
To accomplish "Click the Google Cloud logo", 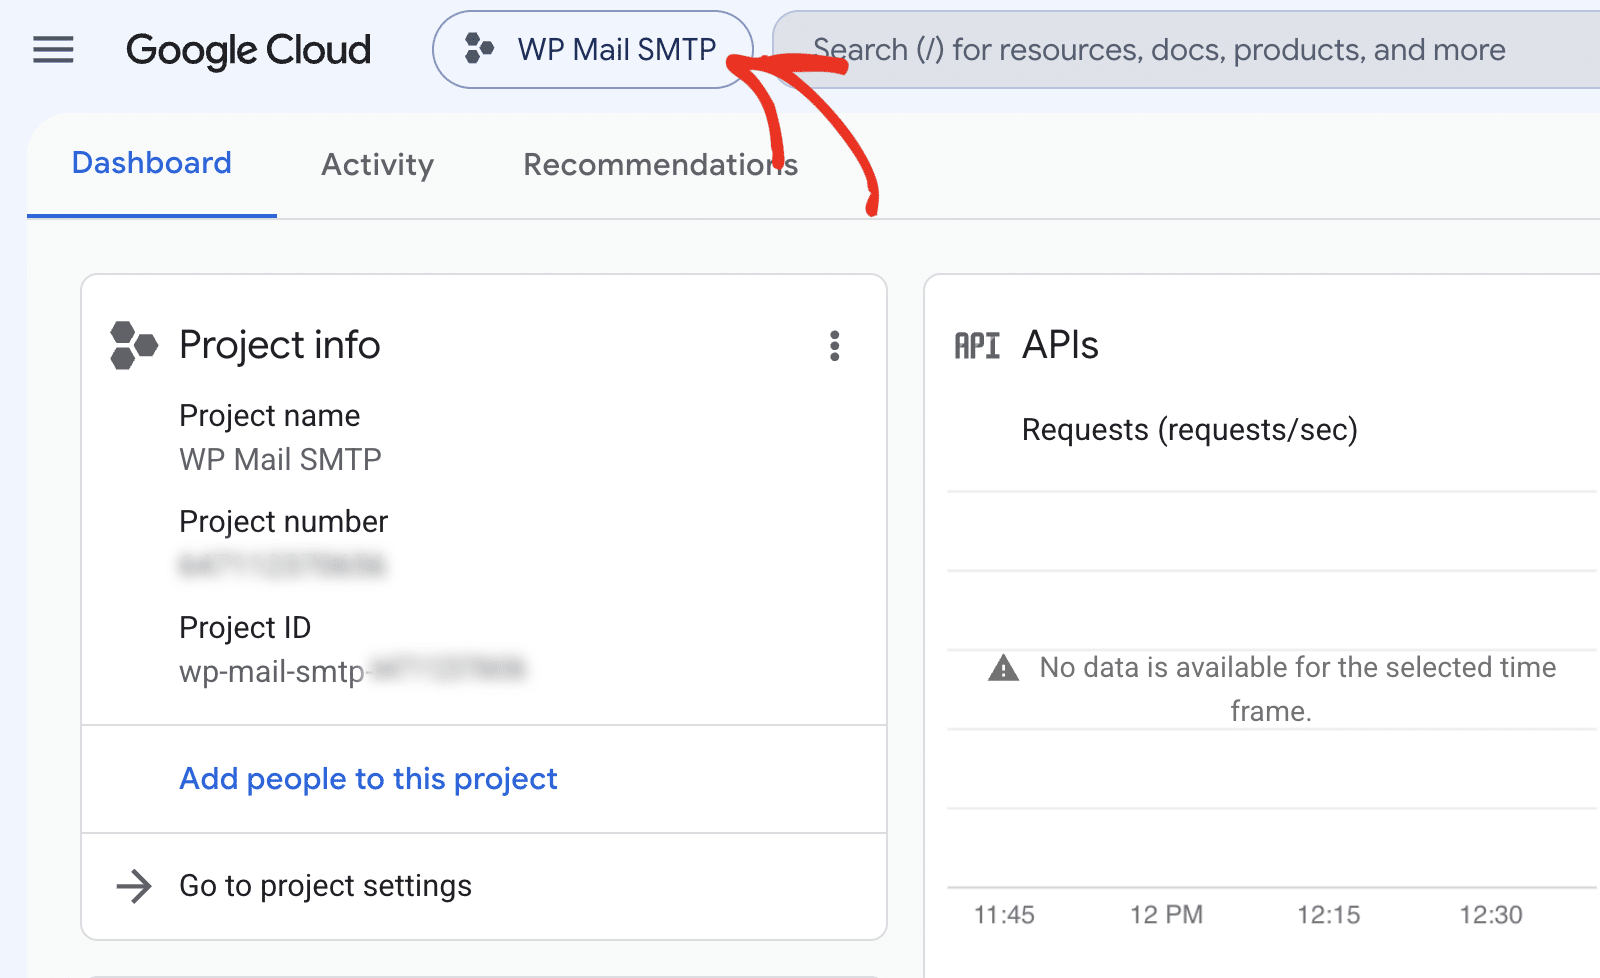I will [x=248, y=50].
